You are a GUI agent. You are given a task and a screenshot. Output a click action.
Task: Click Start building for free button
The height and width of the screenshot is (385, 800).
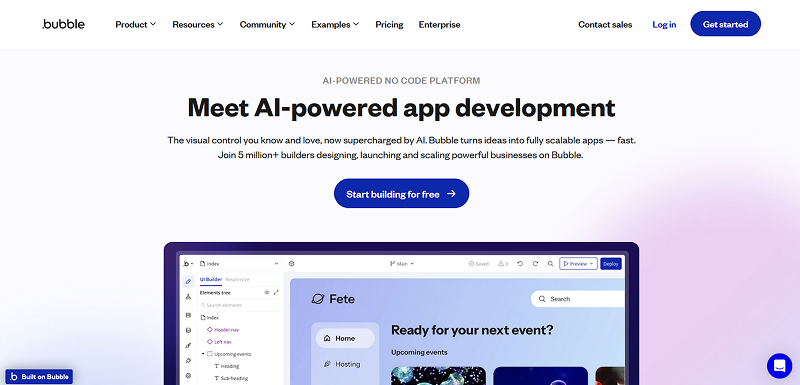click(x=402, y=193)
